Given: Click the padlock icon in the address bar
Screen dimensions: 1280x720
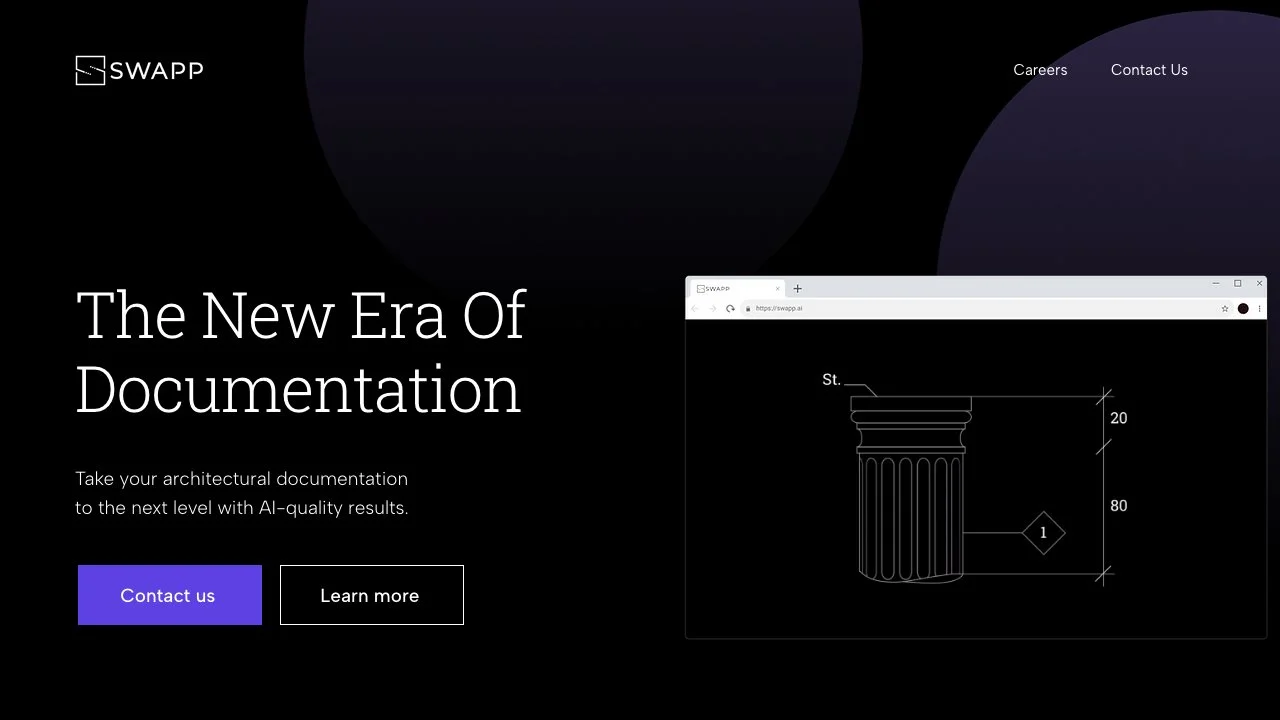Looking at the screenshot, I should [748, 308].
